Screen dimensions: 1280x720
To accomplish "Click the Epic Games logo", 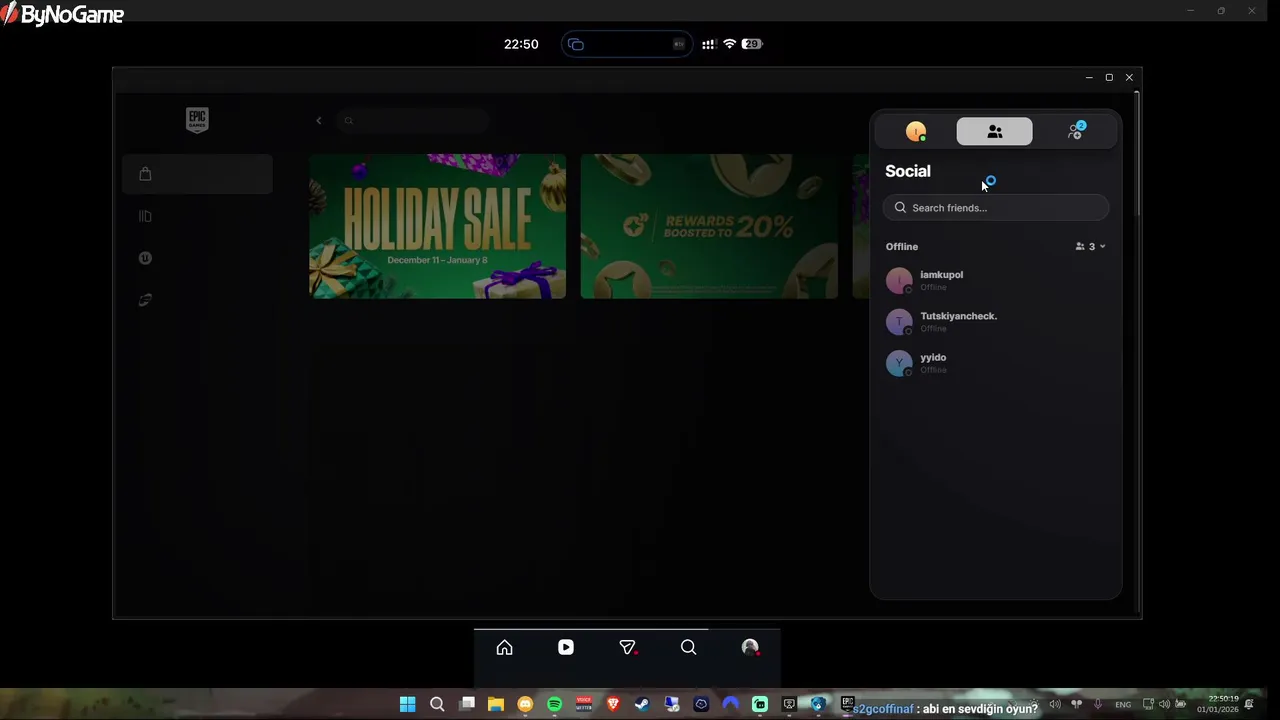I will [197, 120].
